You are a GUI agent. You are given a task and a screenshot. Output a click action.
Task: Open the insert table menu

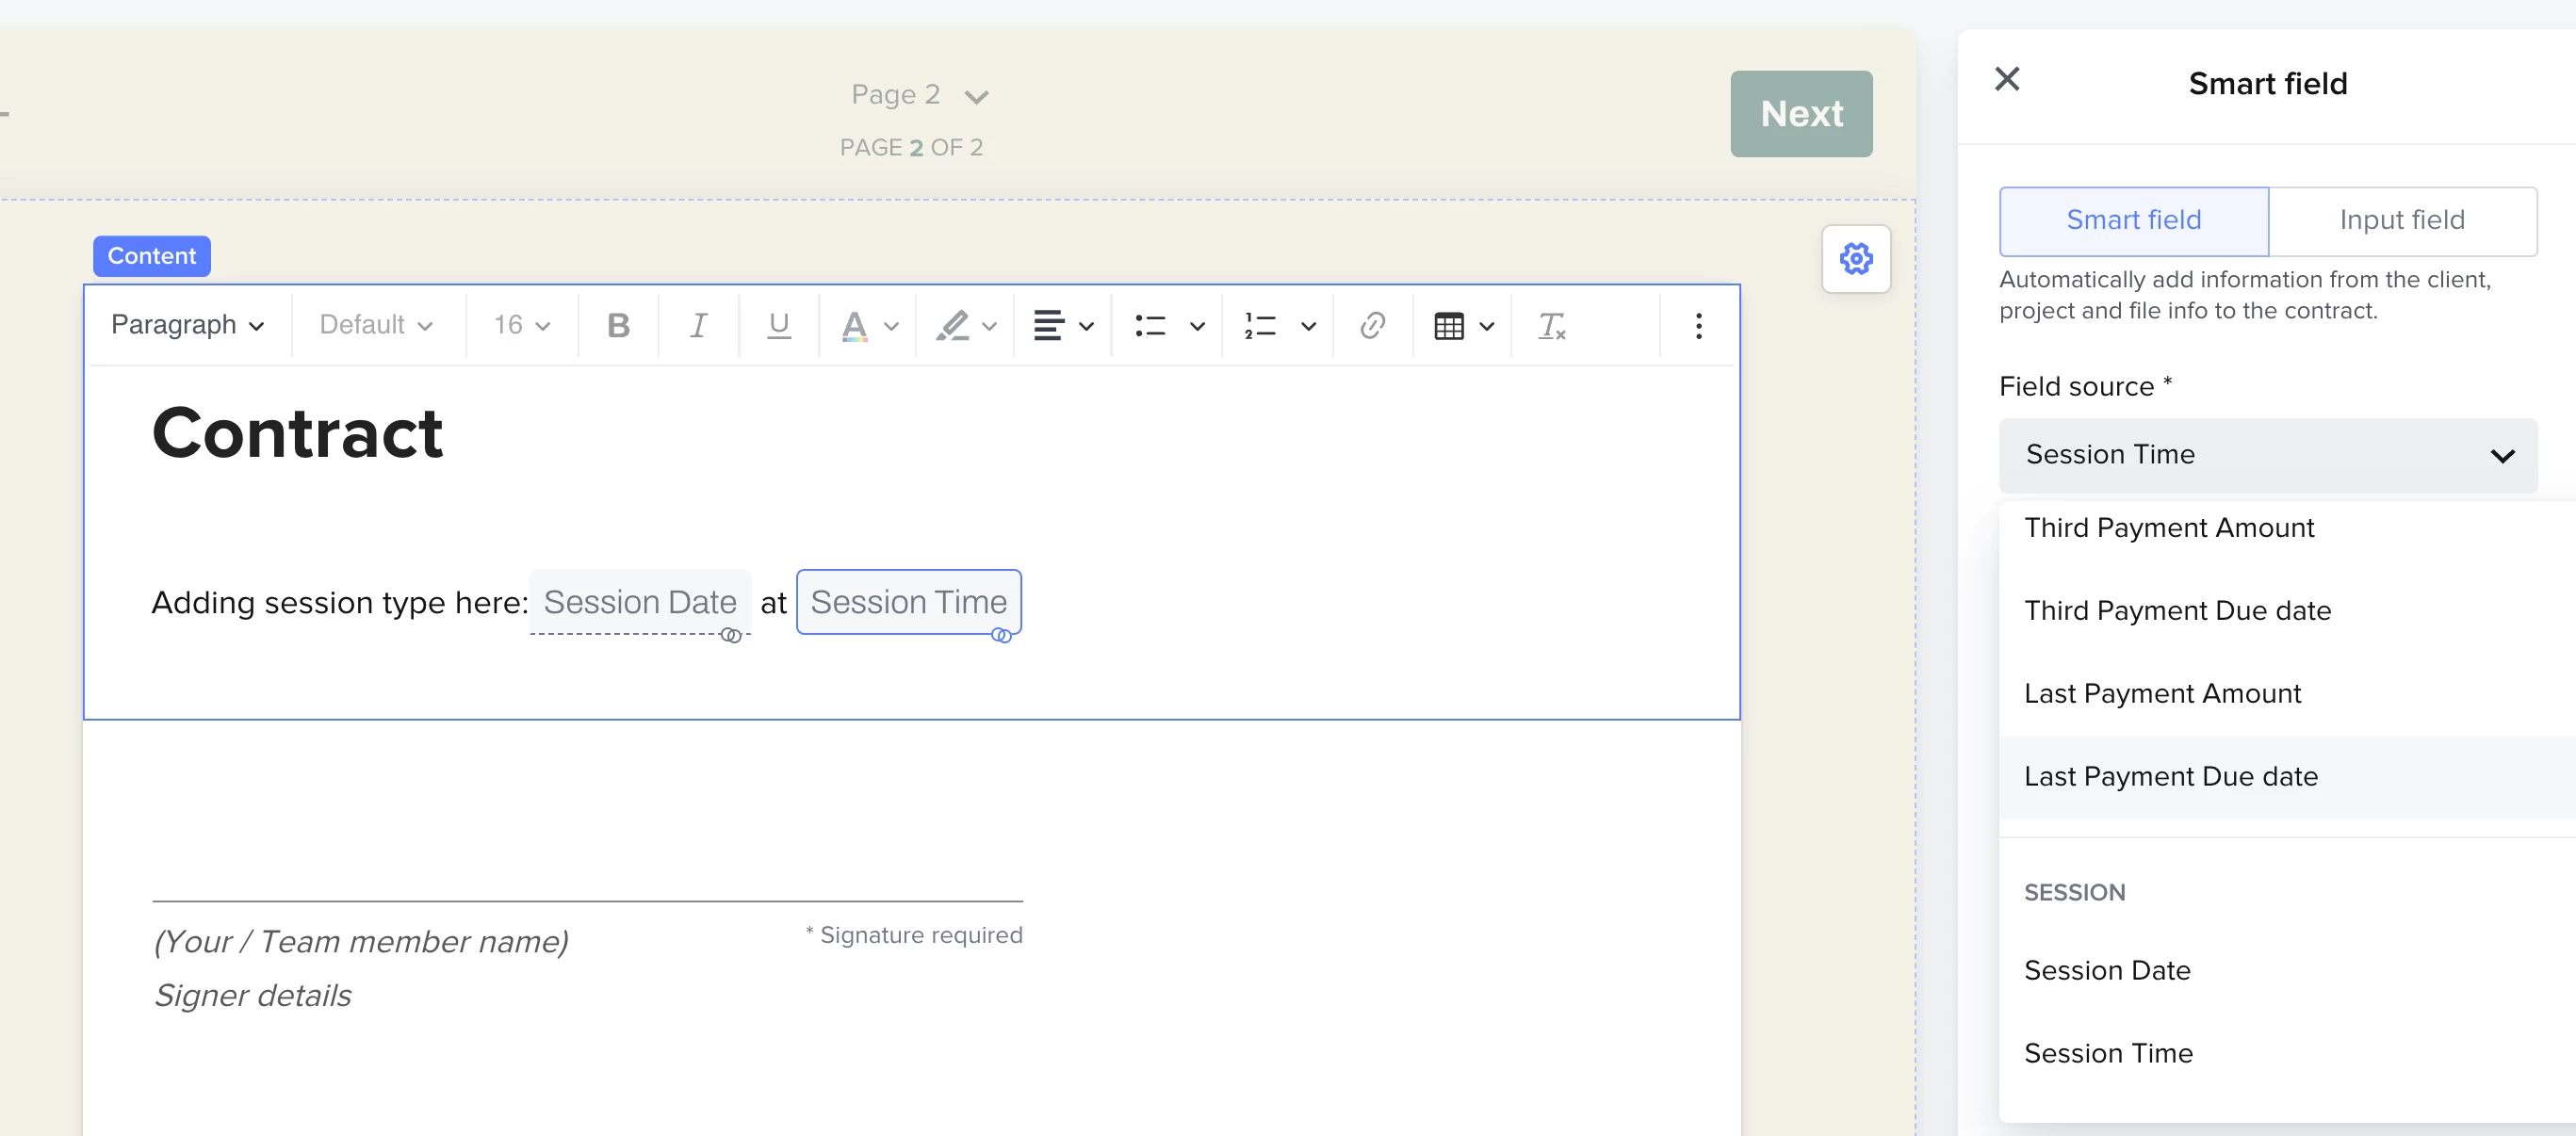[1463, 325]
